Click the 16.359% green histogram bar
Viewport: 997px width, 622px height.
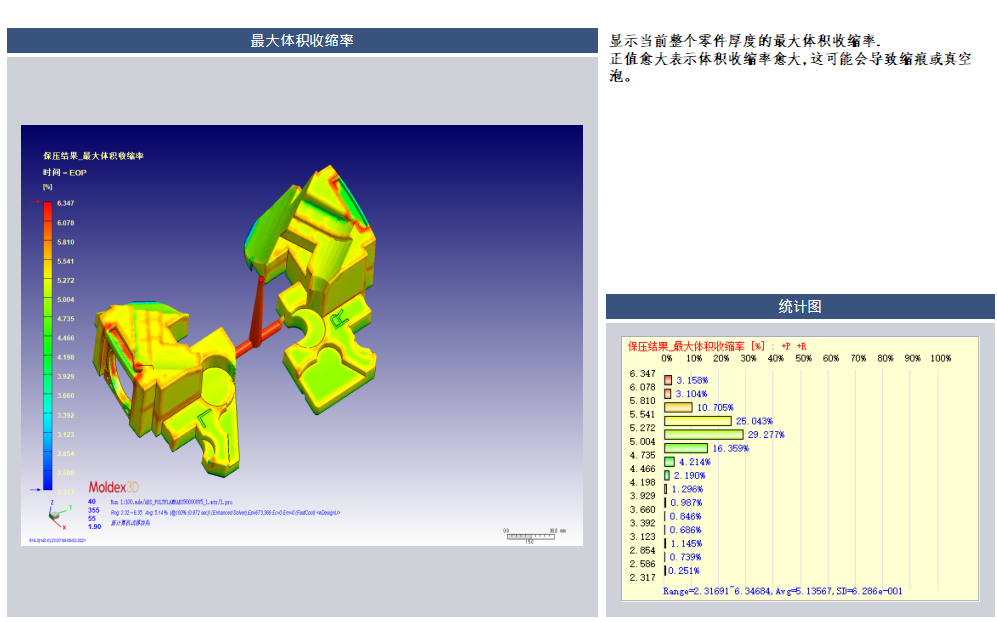pyautogui.click(x=686, y=448)
